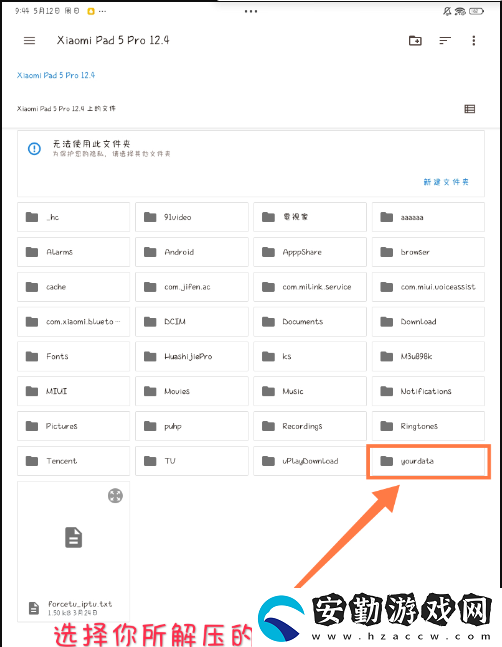Viewport: 502px width, 647px height.
Task: Switch to list view layout
Action: pyautogui.click(x=469, y=109)
